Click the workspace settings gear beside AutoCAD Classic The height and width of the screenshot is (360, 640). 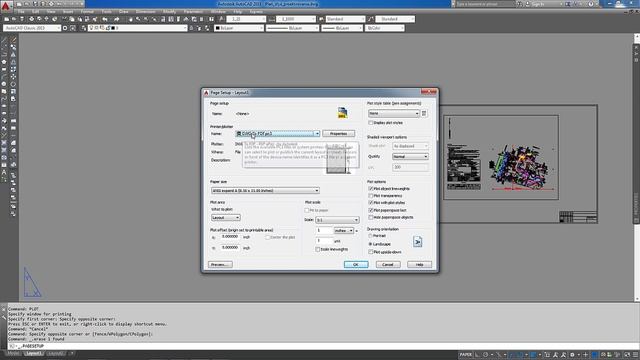coord(65,28)
